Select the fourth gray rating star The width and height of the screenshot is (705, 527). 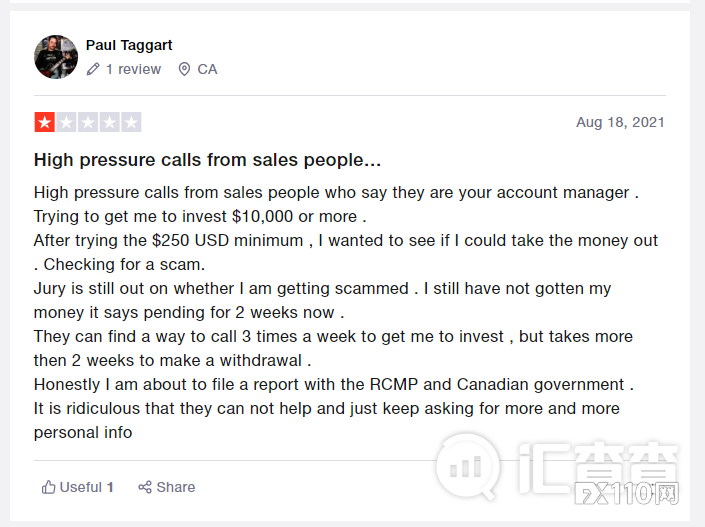tap(110, 123)
